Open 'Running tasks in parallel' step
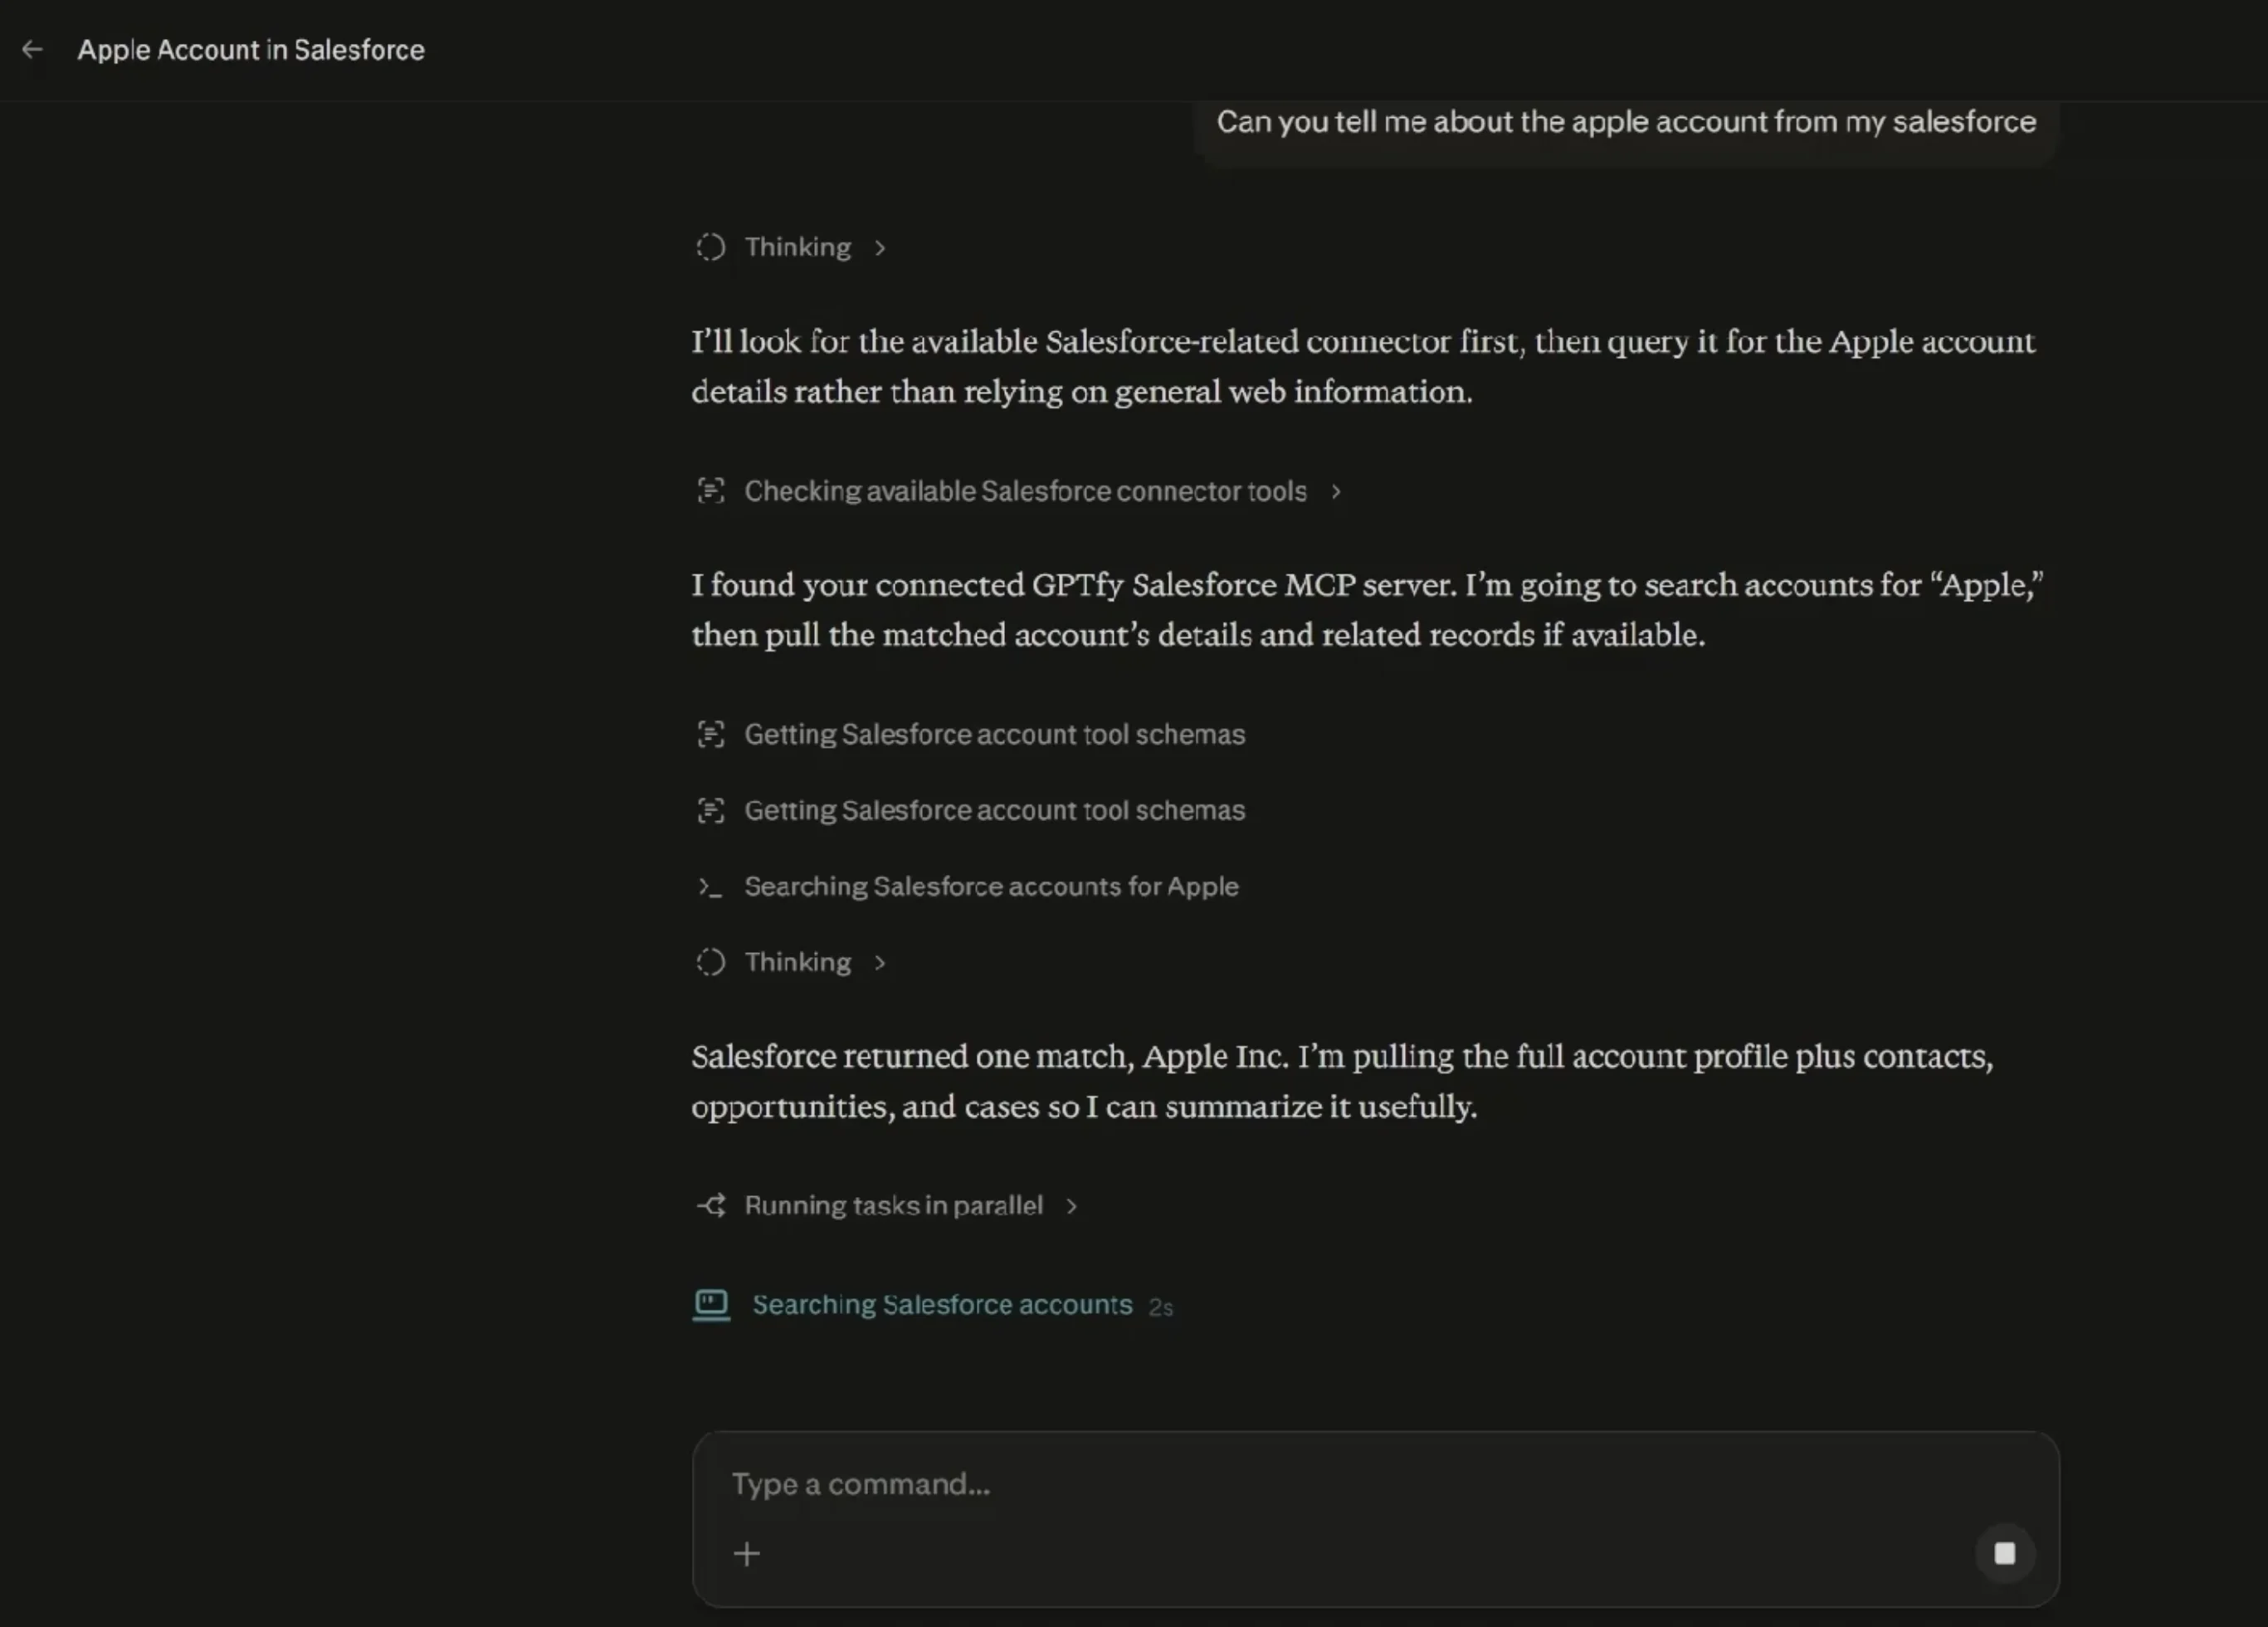The width and height of the screenshot is (2268, 1627). click(893, 1205)
